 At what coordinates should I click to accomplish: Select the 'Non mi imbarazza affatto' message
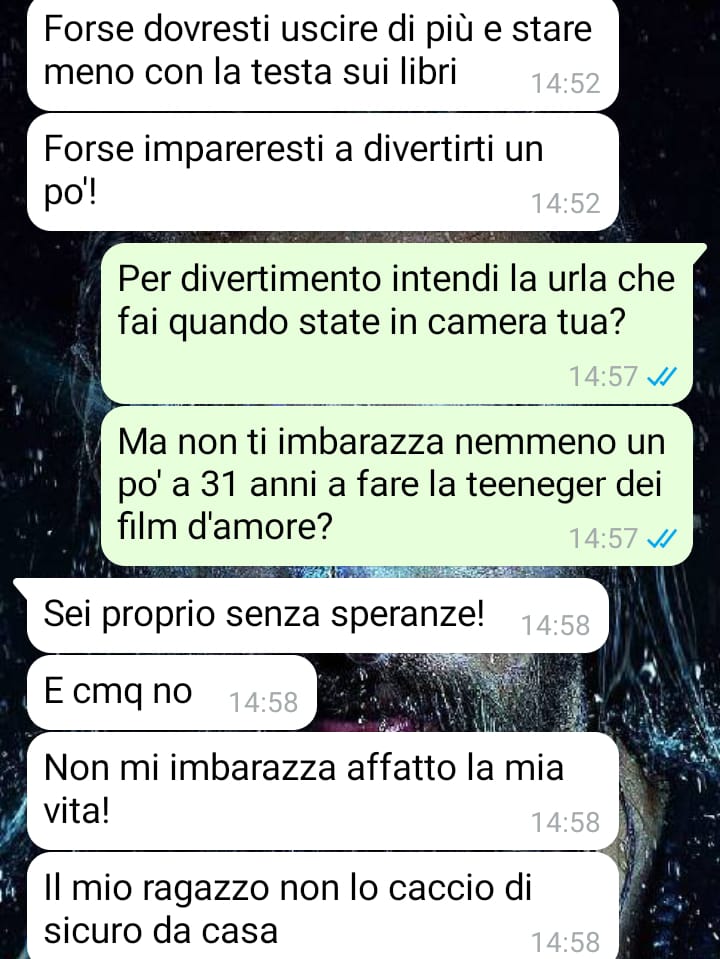323,791
